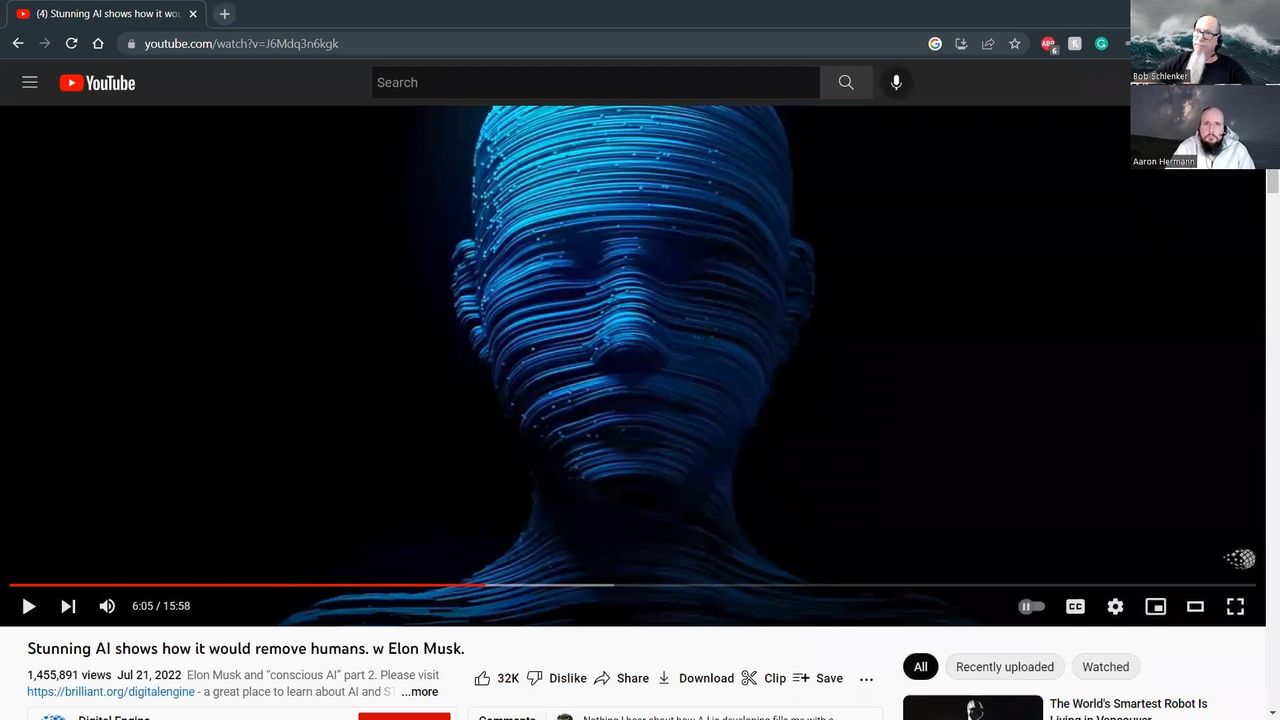Screen dimensions: 1280x720
Task: Toggle the autoplay switch
Action: coord(1031,606)
